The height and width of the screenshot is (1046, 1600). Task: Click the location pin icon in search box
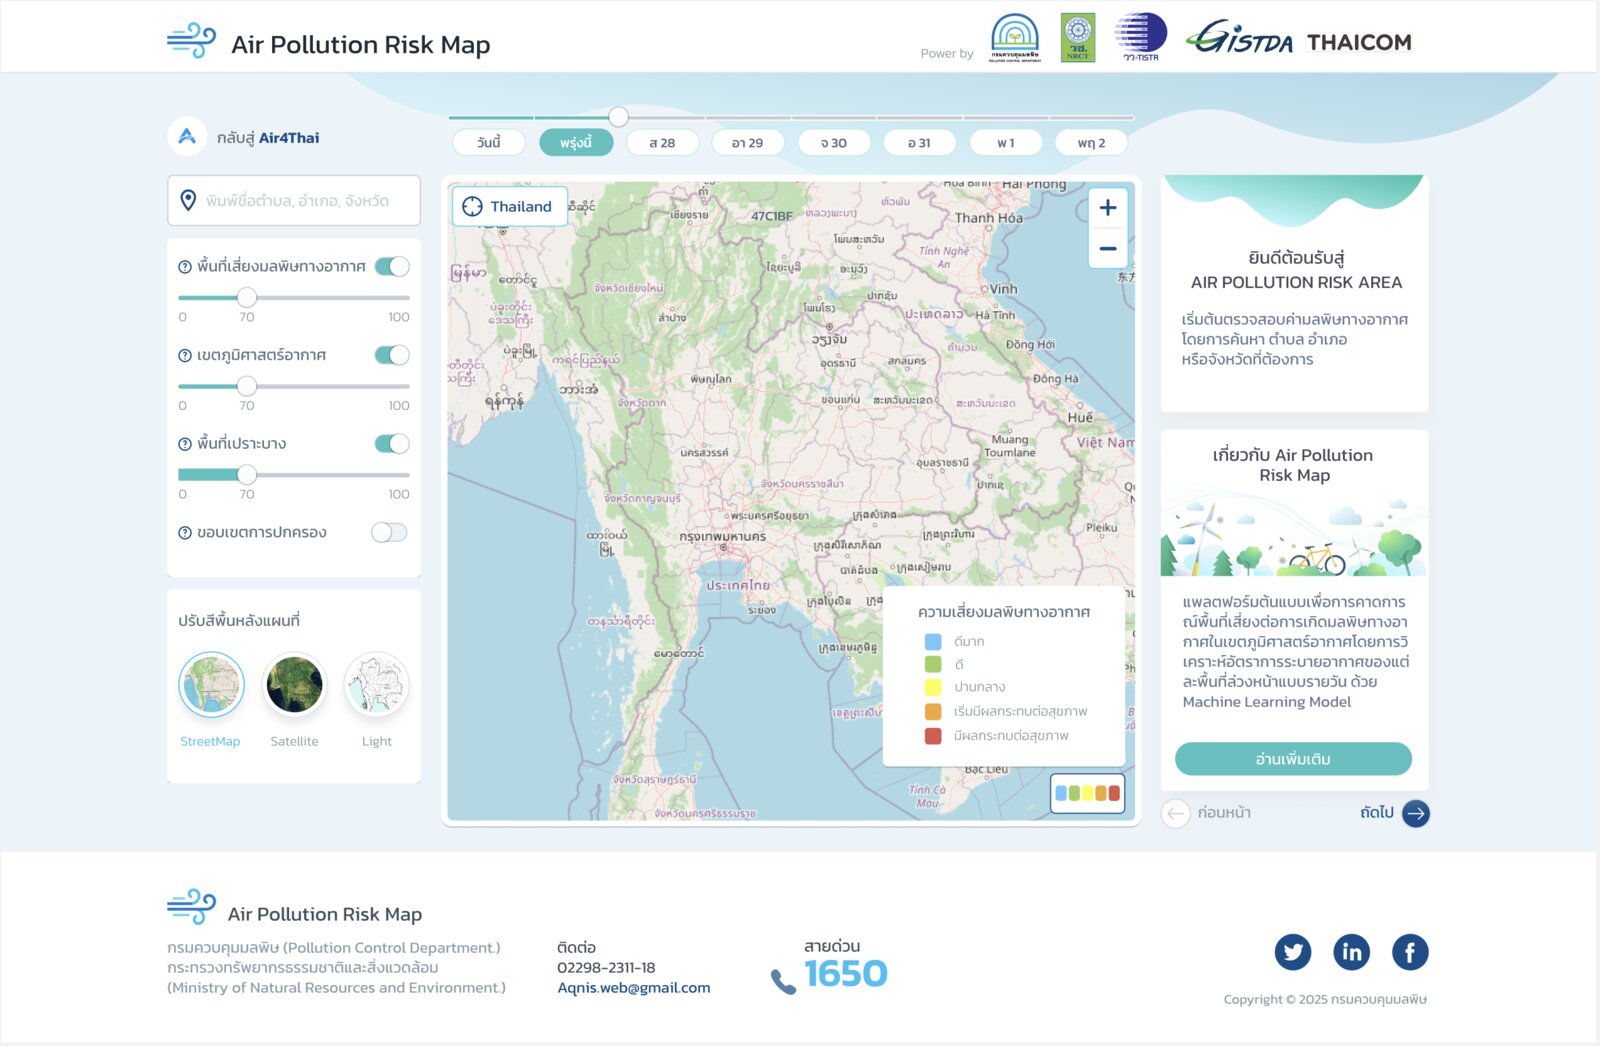(188, 200)
